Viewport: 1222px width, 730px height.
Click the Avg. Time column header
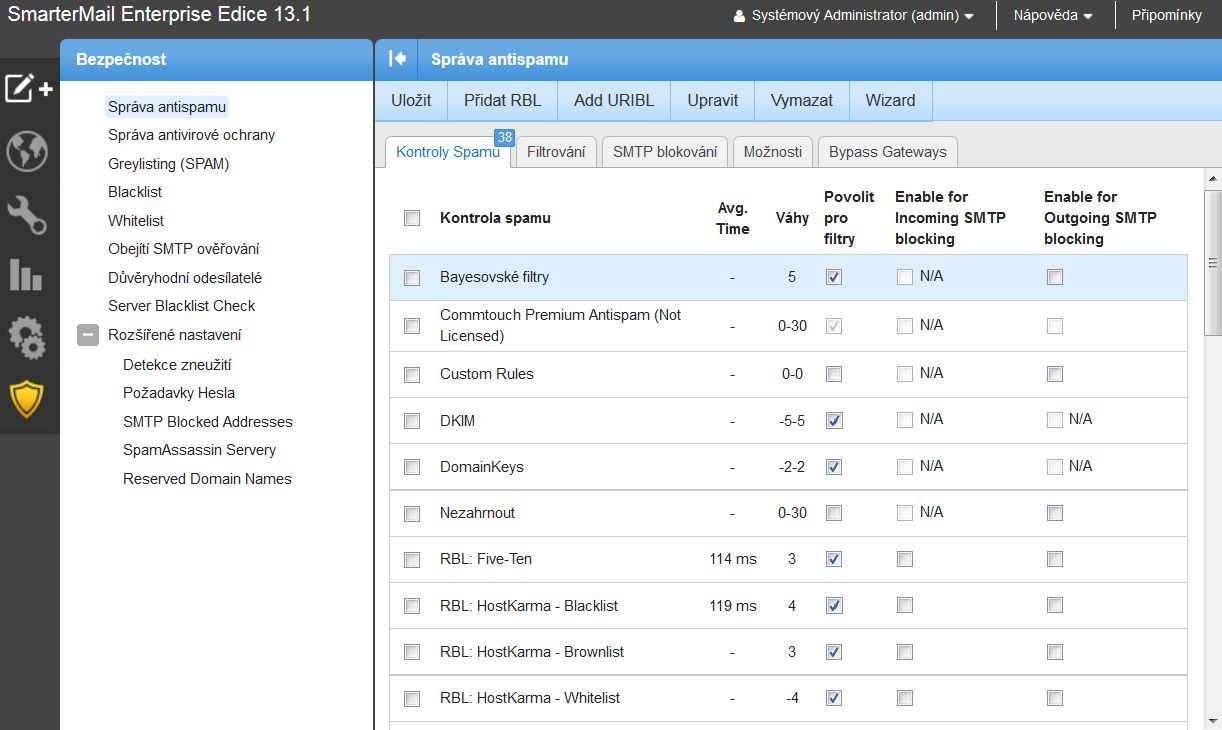point(733,218)
